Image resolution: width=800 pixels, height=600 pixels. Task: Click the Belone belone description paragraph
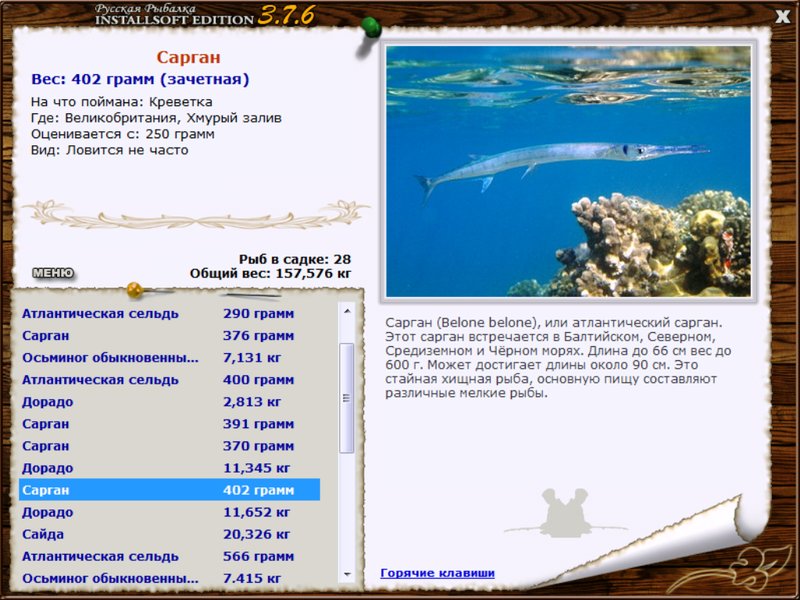coord(558,358)
